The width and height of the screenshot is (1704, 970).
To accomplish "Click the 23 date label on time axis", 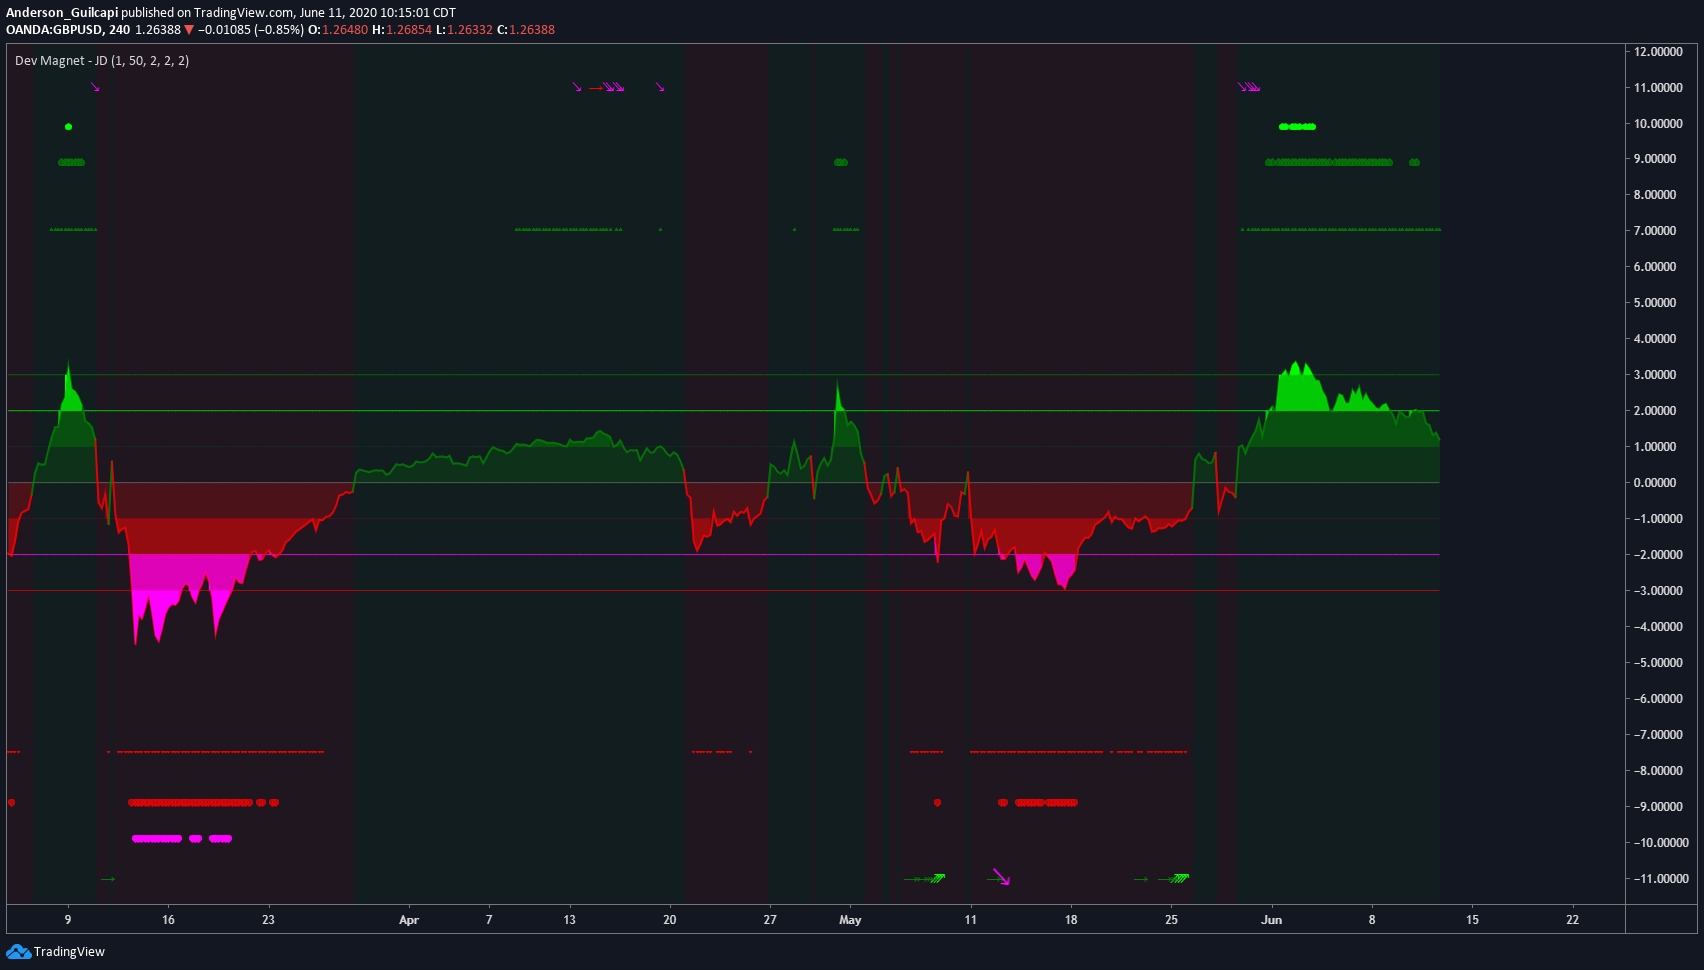I will 268,920.
